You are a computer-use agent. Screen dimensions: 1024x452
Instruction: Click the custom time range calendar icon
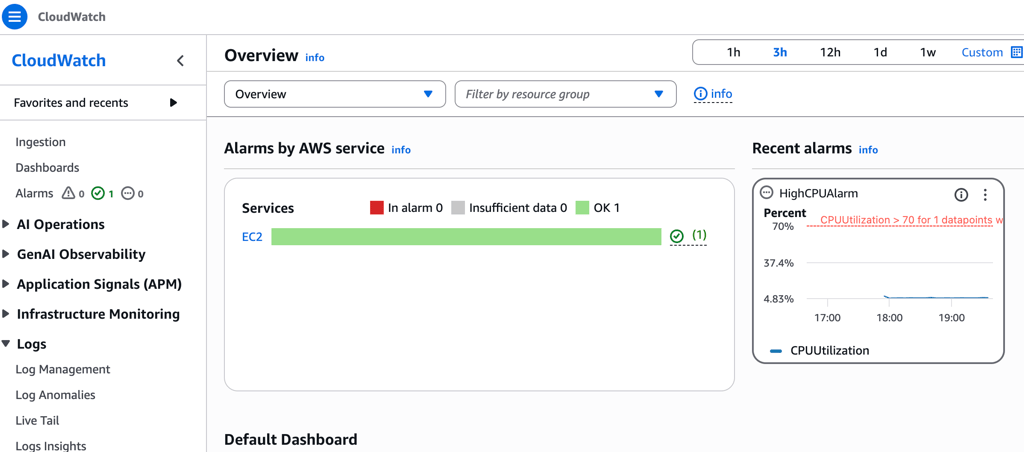point(1016,52)
